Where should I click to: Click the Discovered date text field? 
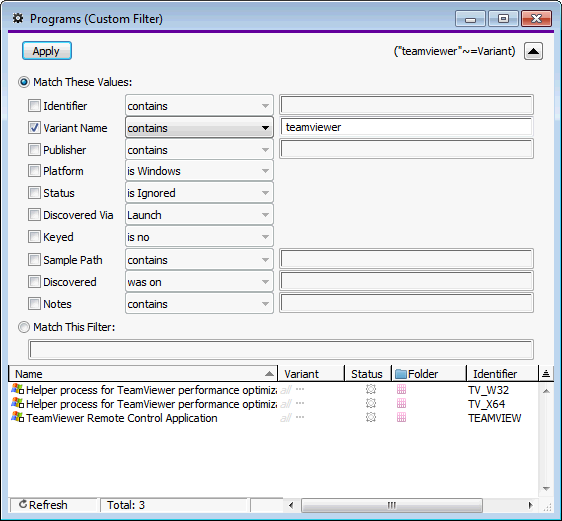click(x=406, y=281)
